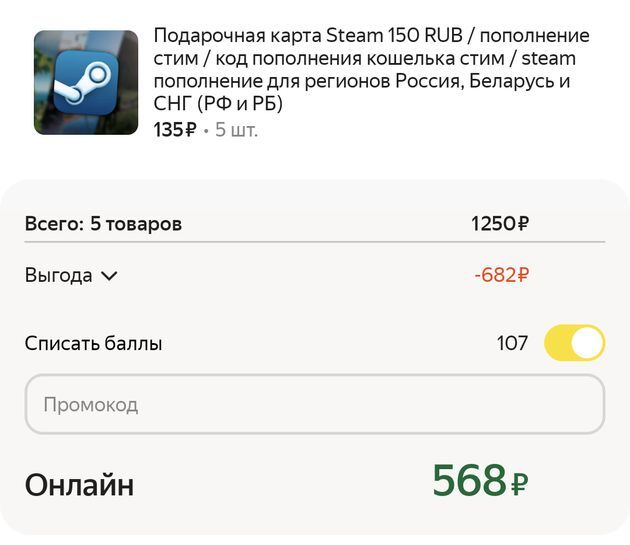Screen dimensions: 630x545
Task: Click the ruble symbol after 1250
Action: (522, 223)
